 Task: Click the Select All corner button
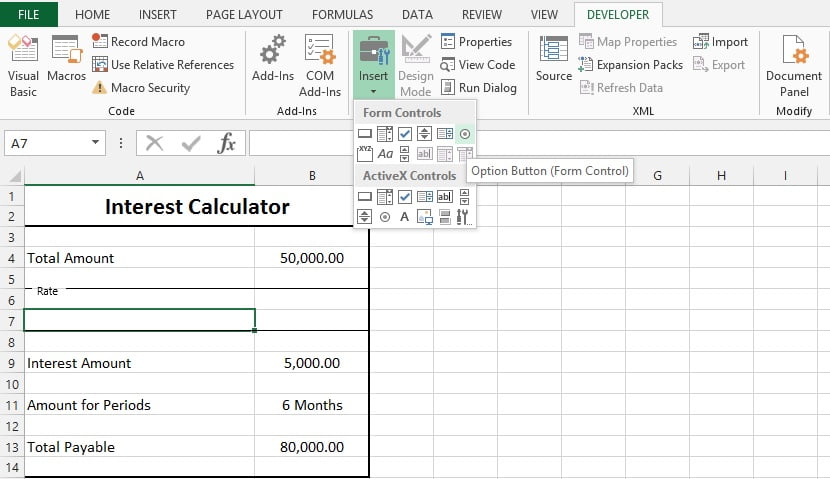point(12,176)
